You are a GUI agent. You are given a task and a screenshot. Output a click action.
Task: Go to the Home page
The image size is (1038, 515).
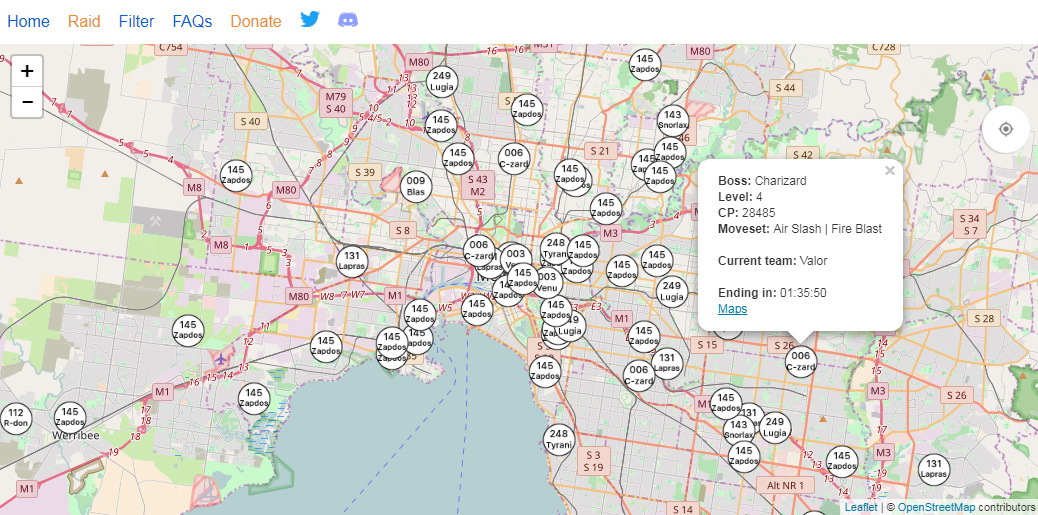(28, 22)
